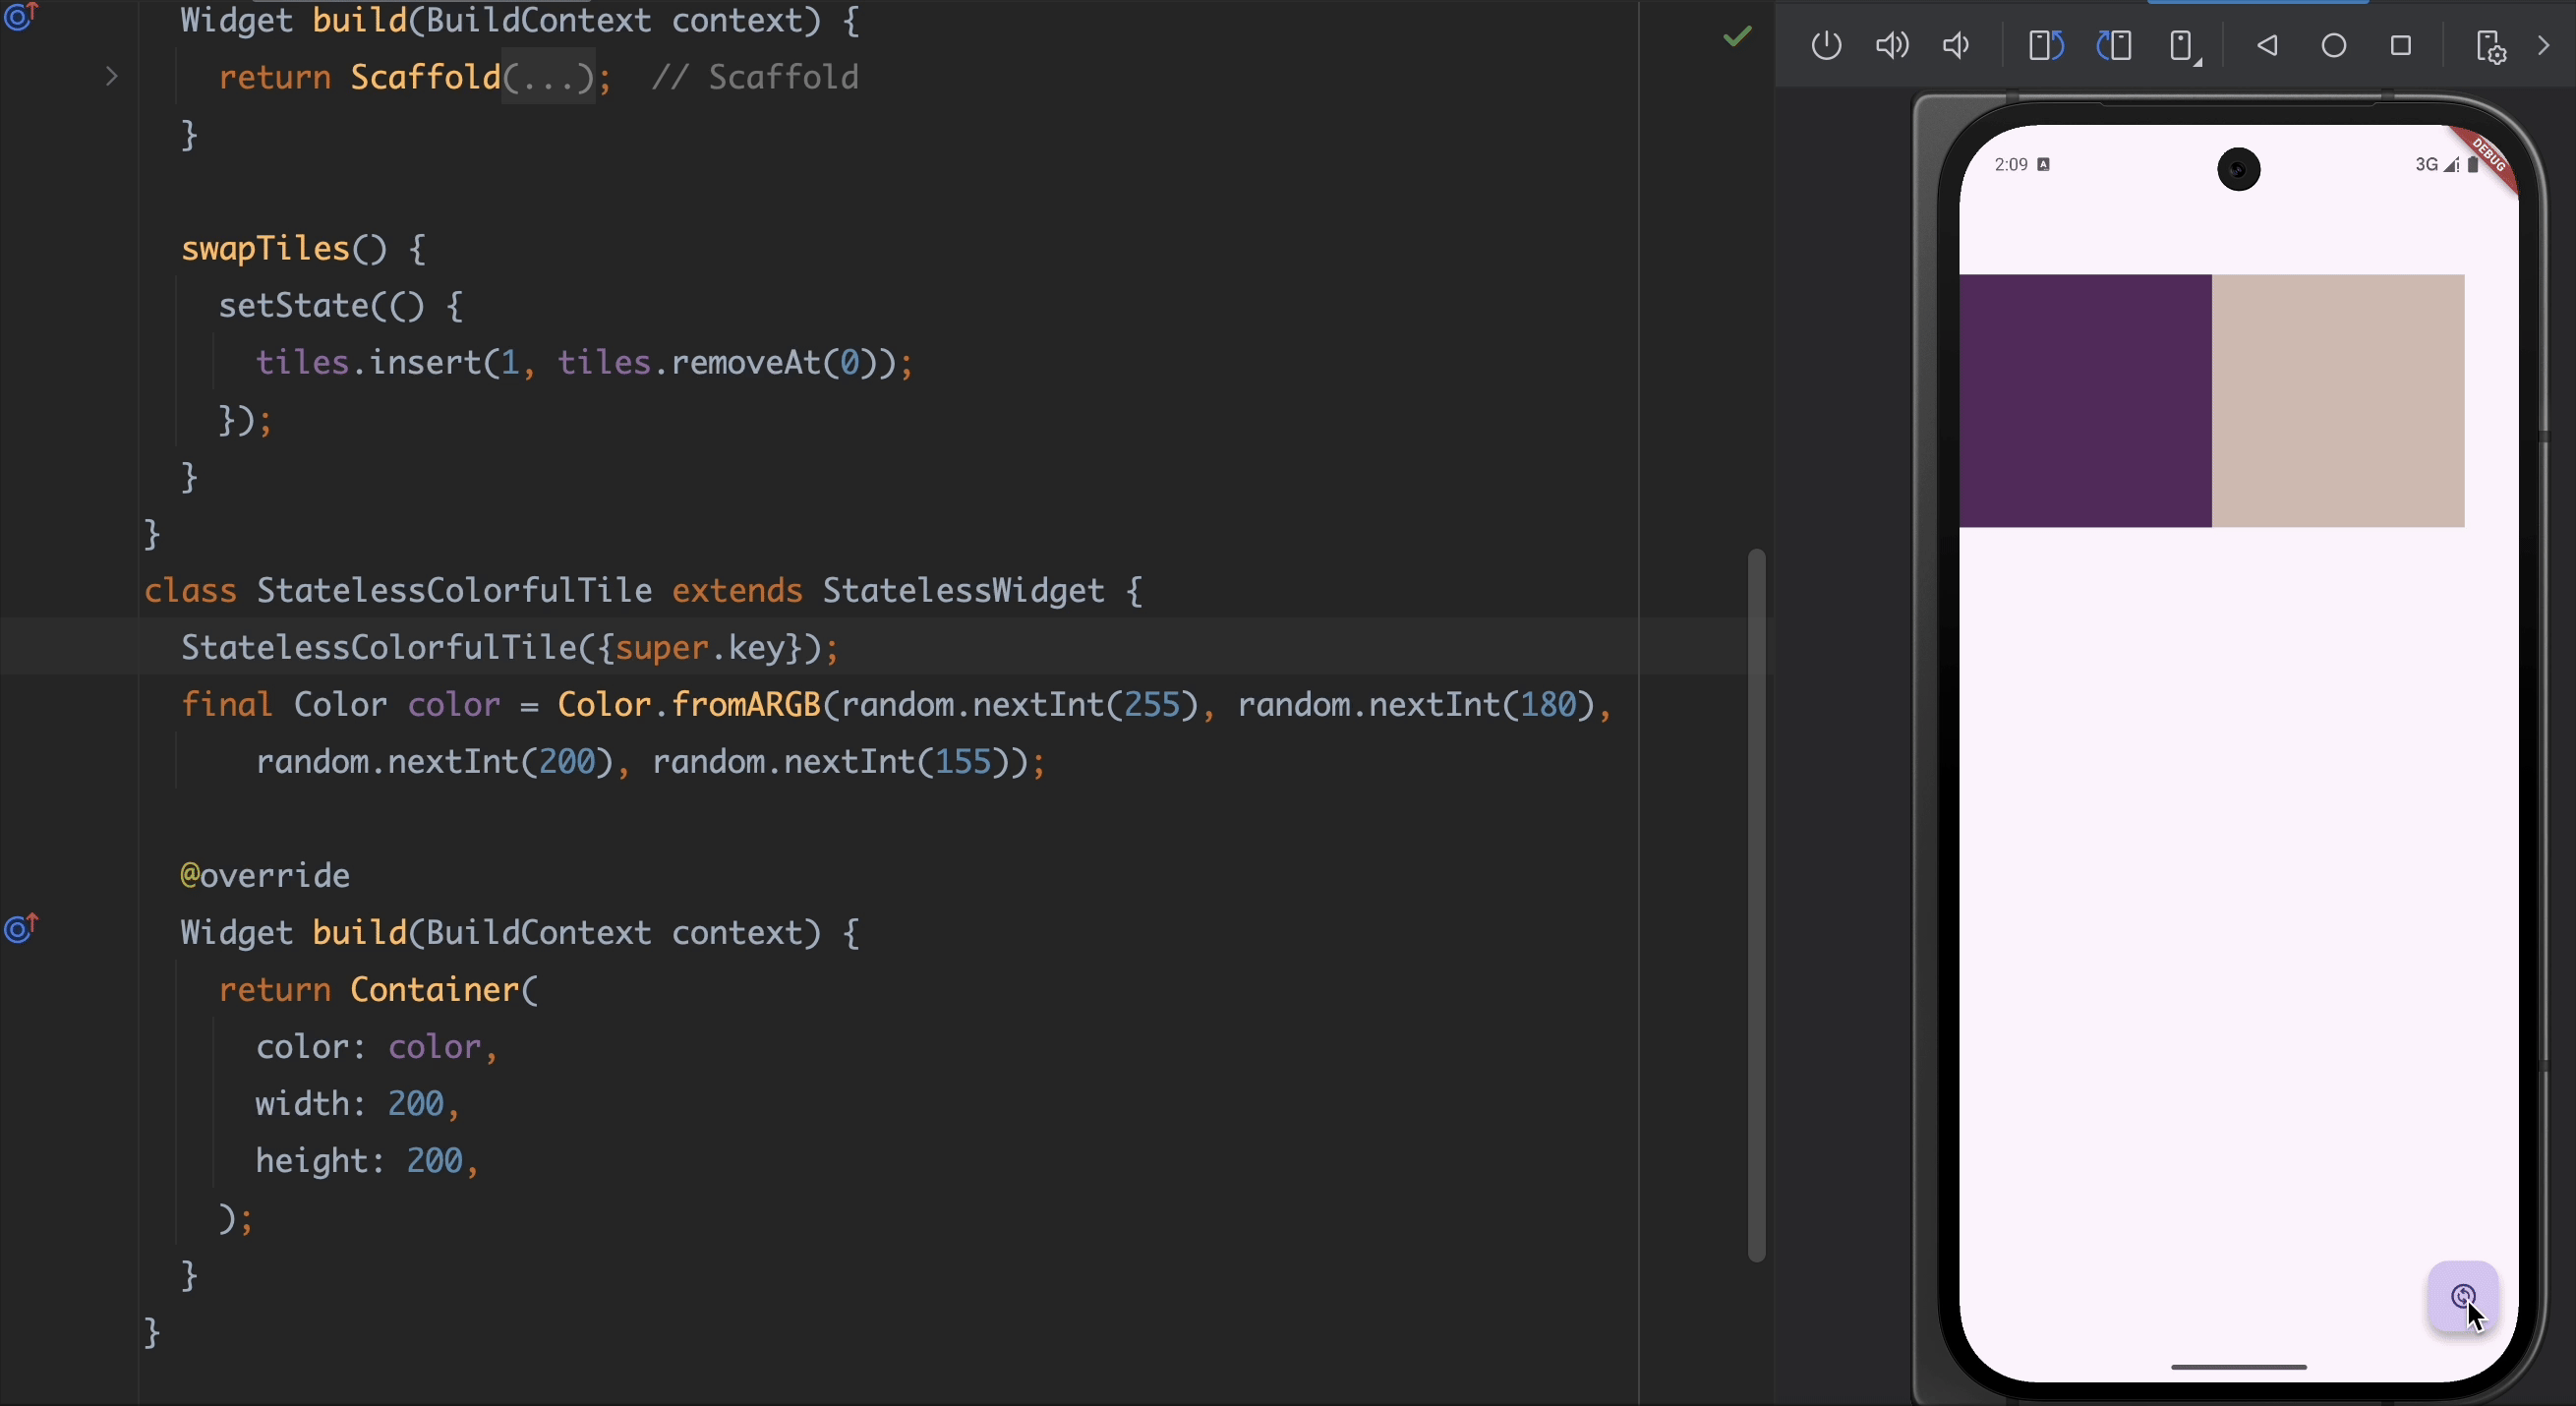
Task: Open the emulator extended controls (phone with gear)
Action: tap(2489, 47)
